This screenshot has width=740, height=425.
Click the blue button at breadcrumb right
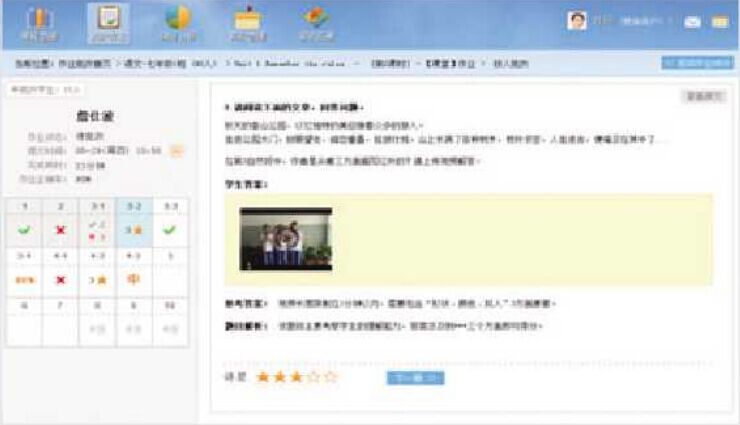[x=697, y=62]
